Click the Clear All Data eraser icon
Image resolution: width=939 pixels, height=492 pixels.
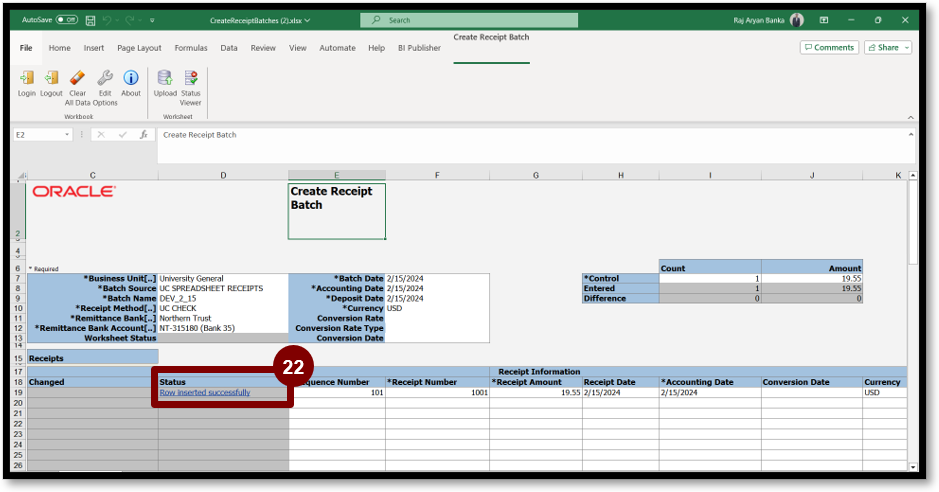tap(77, 78)
